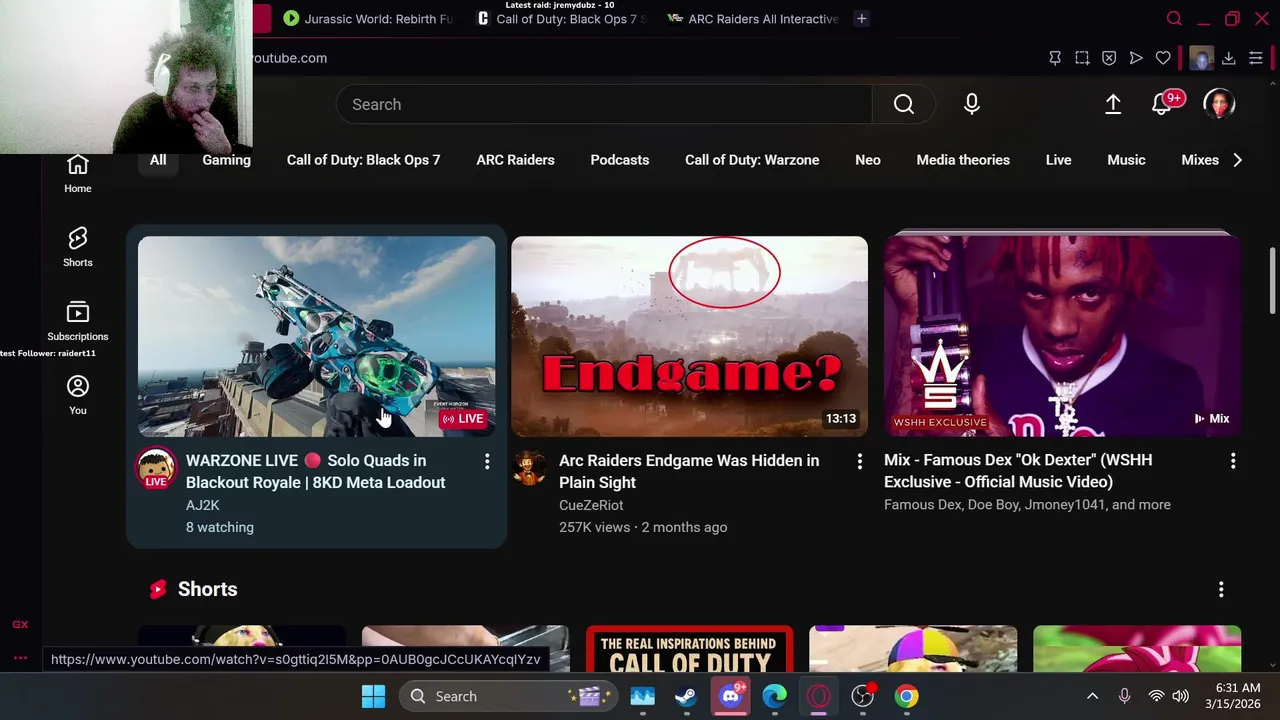Open Discord from the taskbar
This screenshot has height=720, width=1280.
(x=730, y=696)
